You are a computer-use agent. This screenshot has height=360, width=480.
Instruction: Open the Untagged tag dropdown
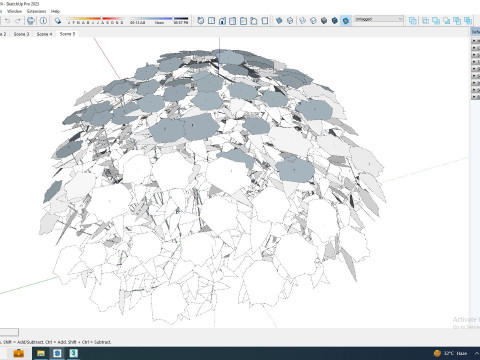pos(379,19)
